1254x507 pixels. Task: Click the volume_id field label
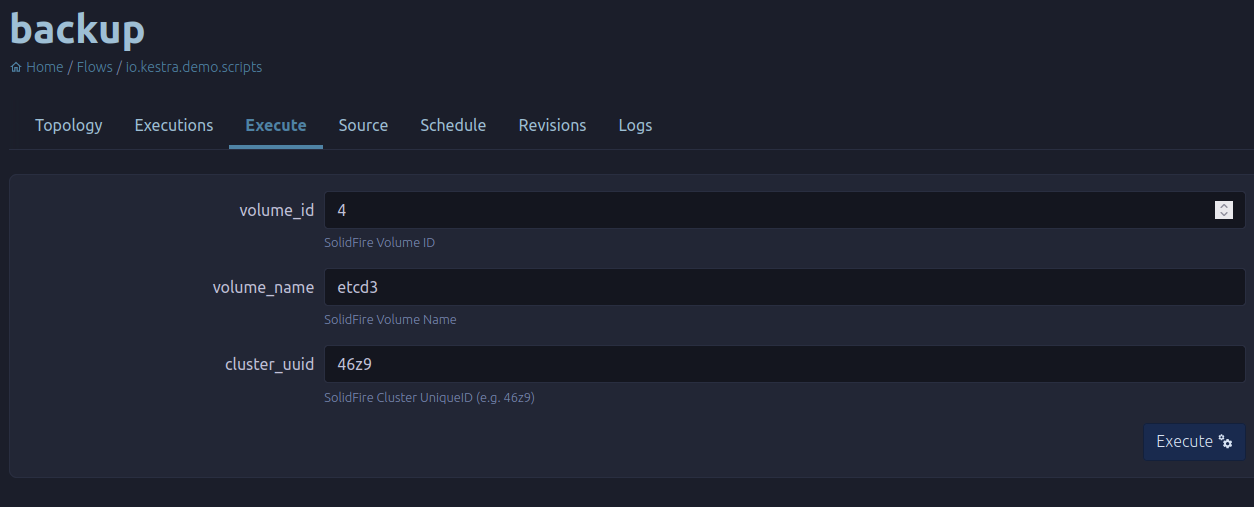pyautogui.click(x=277, y=210)
